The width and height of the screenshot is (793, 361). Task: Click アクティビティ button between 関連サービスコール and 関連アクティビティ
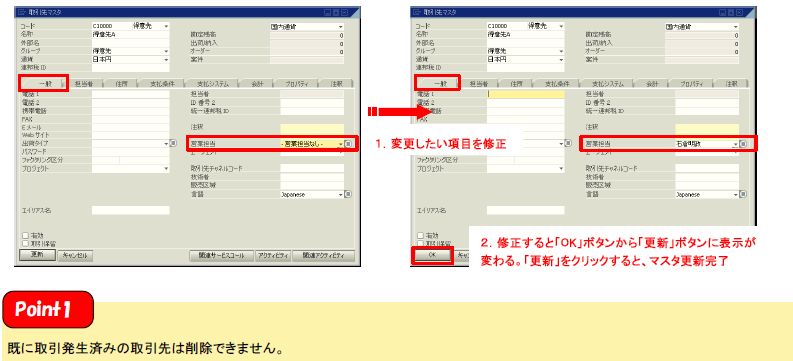pyautogui.click(x=273, y=256)
